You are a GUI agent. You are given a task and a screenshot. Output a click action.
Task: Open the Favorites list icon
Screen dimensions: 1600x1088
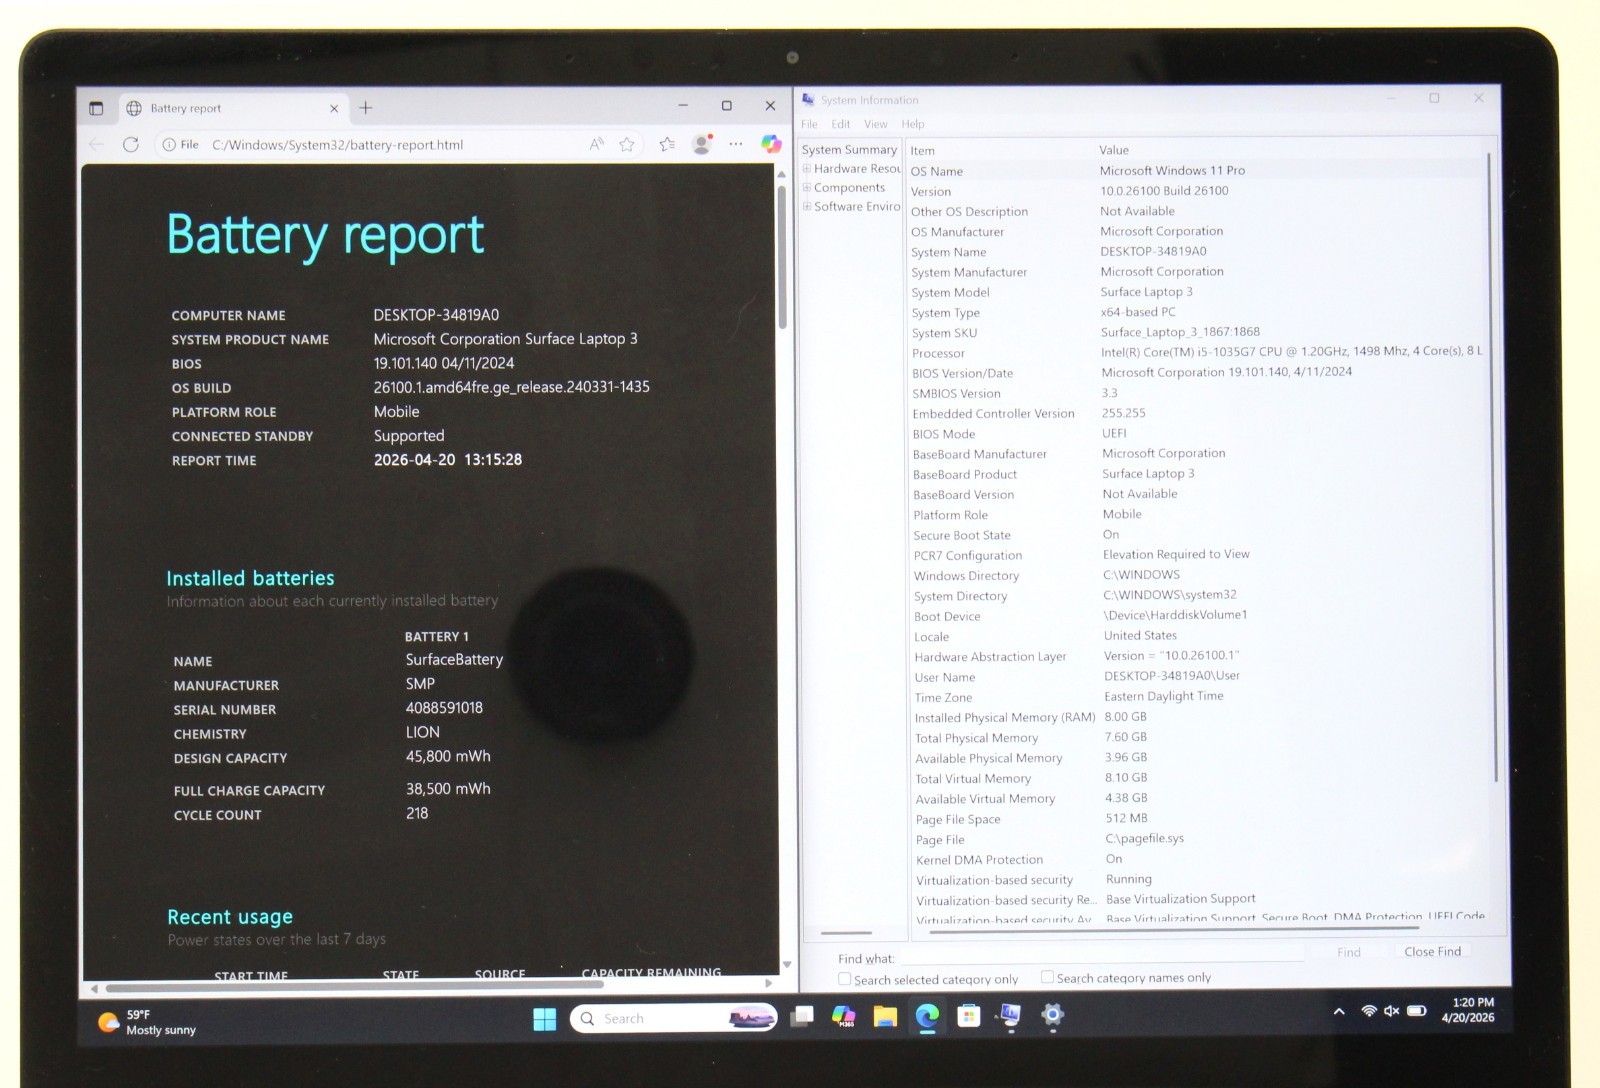pyautogui.click(x=667, y=145)
